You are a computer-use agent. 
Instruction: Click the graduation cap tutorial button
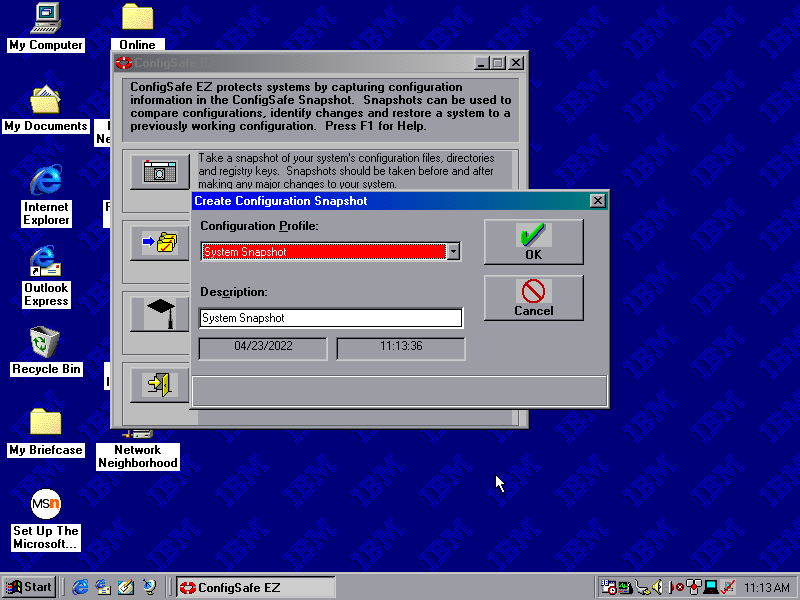(159, 313)
